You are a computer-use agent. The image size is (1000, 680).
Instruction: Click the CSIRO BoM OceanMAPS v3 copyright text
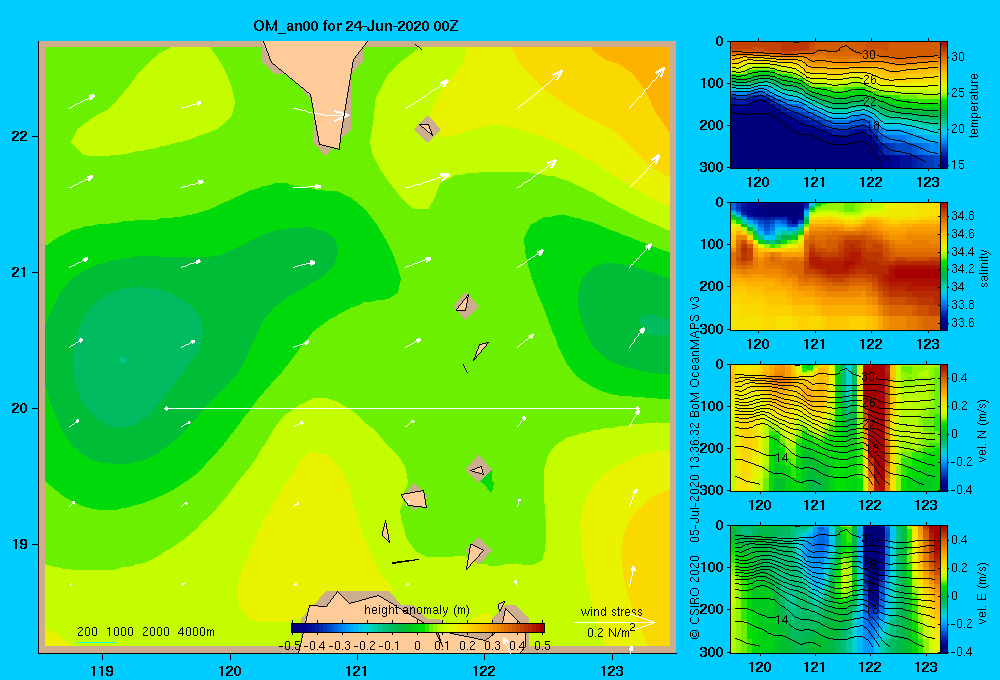coord(695,467)
